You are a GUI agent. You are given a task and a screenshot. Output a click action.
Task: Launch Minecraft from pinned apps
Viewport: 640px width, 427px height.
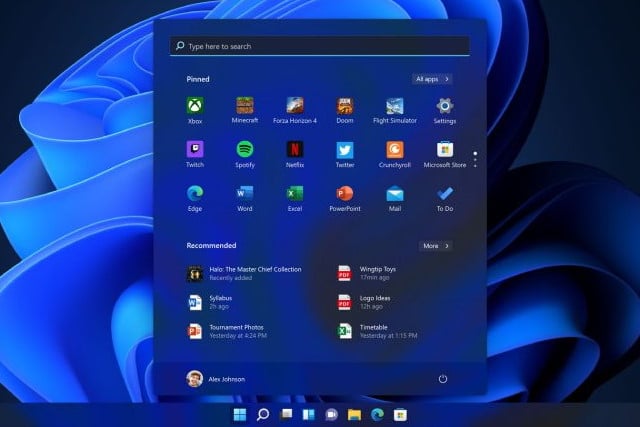[245, 106]
